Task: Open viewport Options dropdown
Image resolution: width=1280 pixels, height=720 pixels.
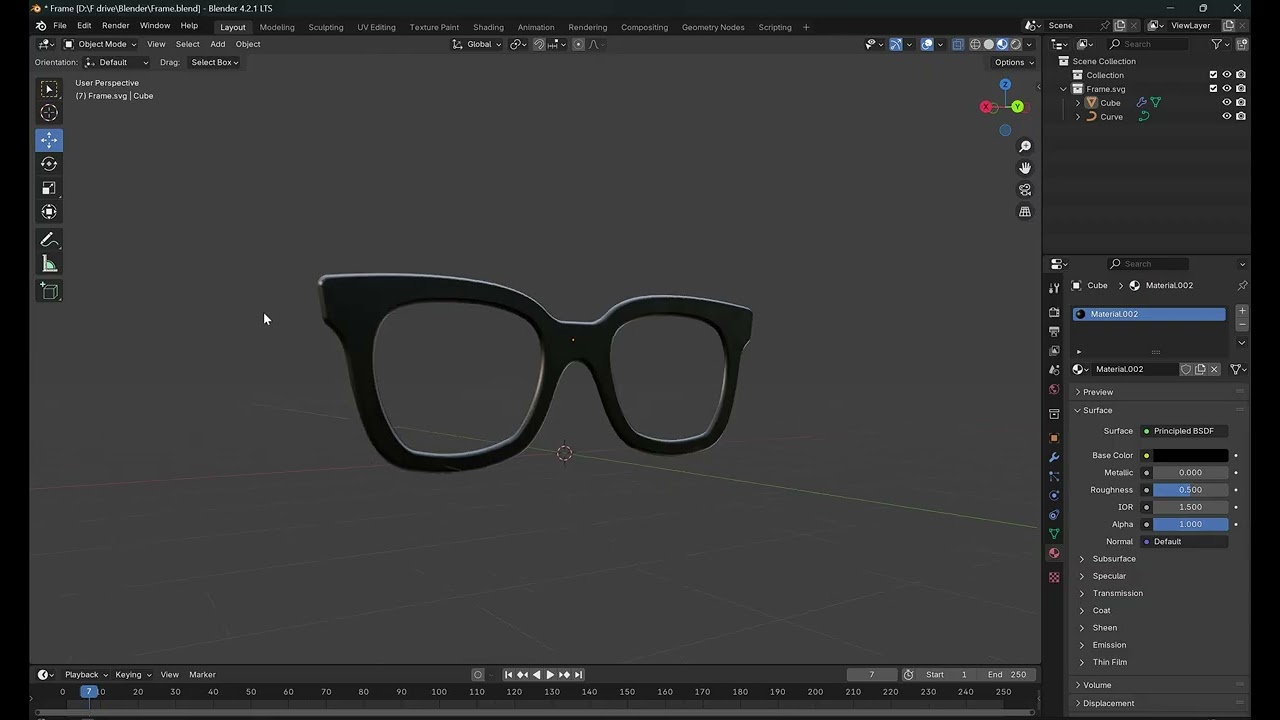Action: point(1013,62)
